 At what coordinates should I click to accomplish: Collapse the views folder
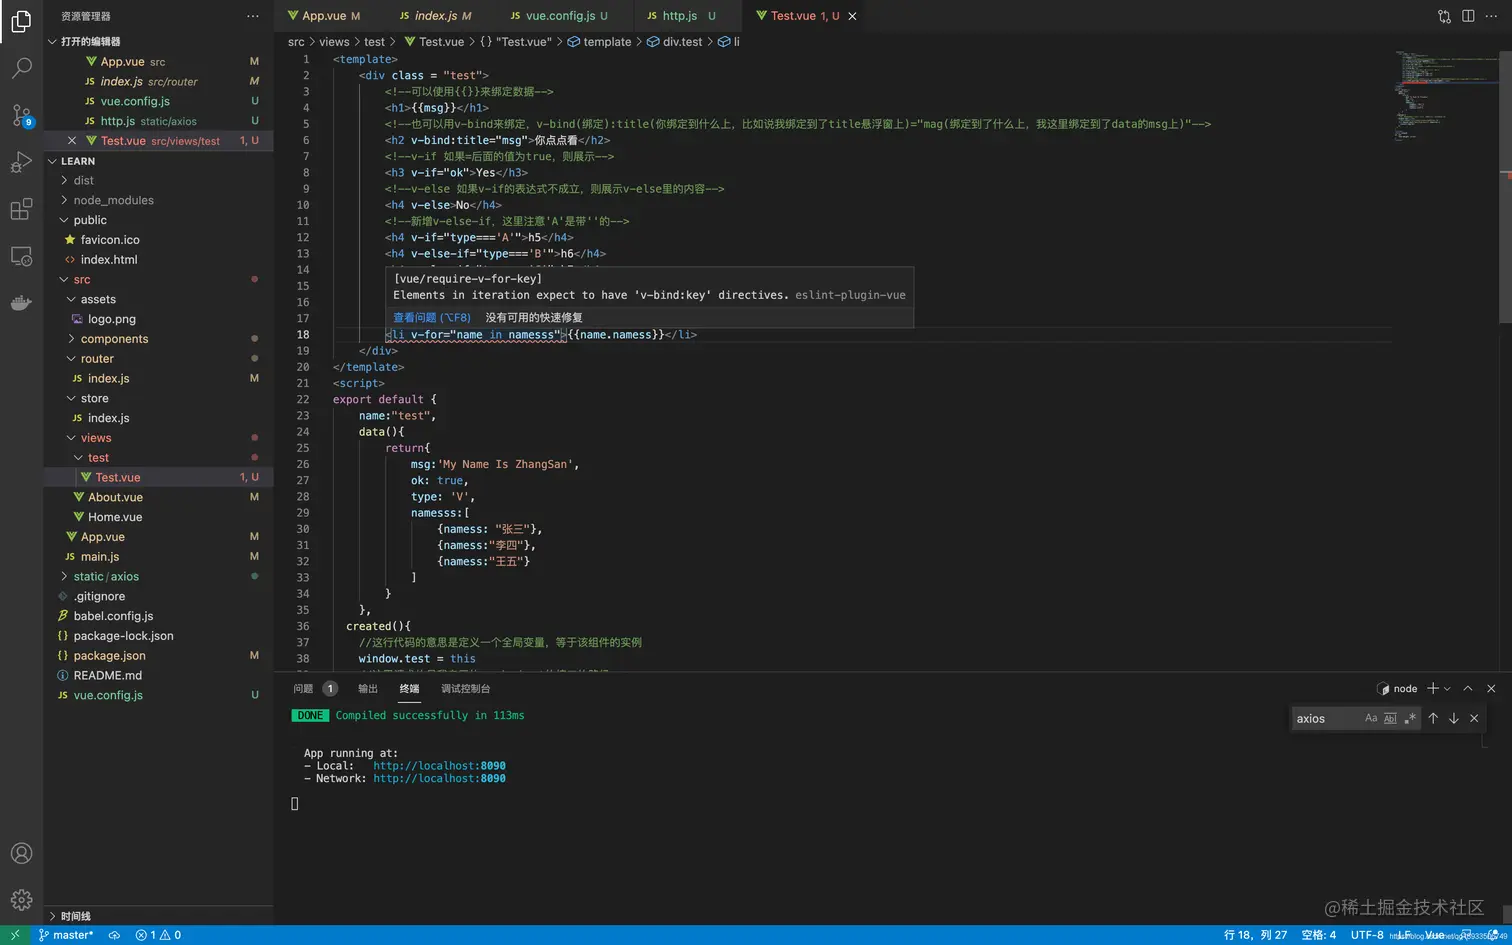[x=159, y=438]
